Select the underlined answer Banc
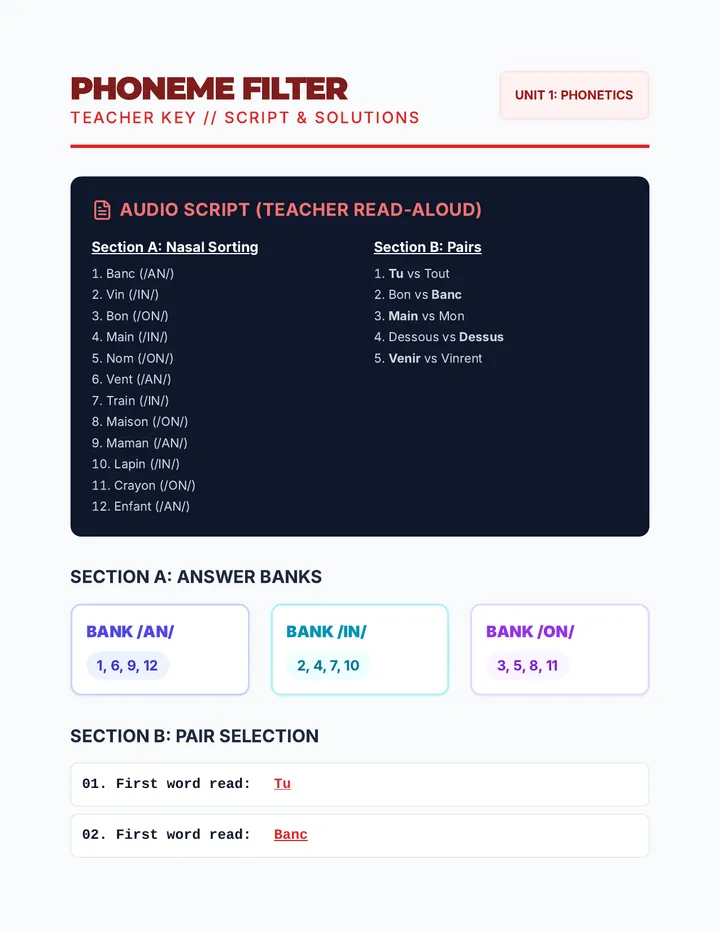Viewport: 720px width, 932px height. pyautogui.click(x=291, y=835)
